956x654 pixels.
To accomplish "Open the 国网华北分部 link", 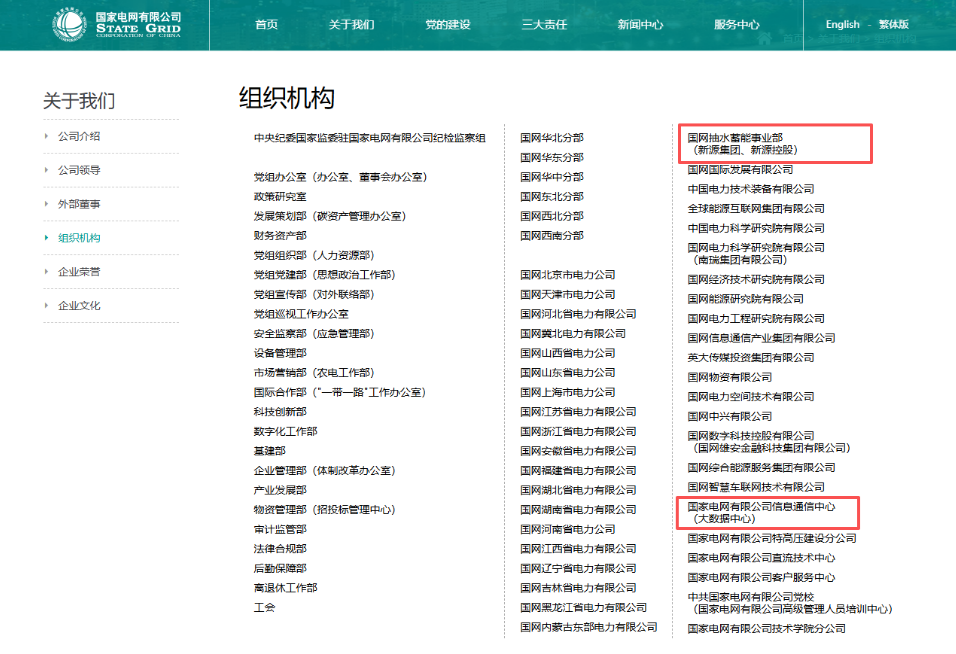I will [x=551, y=138].
